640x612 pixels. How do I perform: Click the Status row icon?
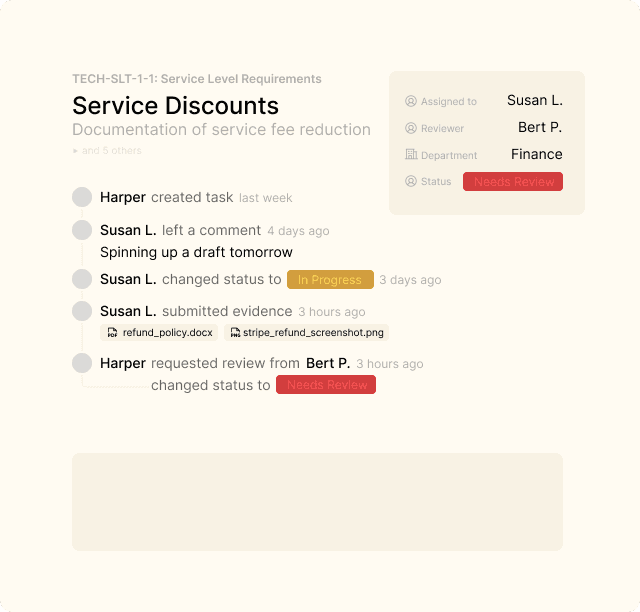(410, 182)
